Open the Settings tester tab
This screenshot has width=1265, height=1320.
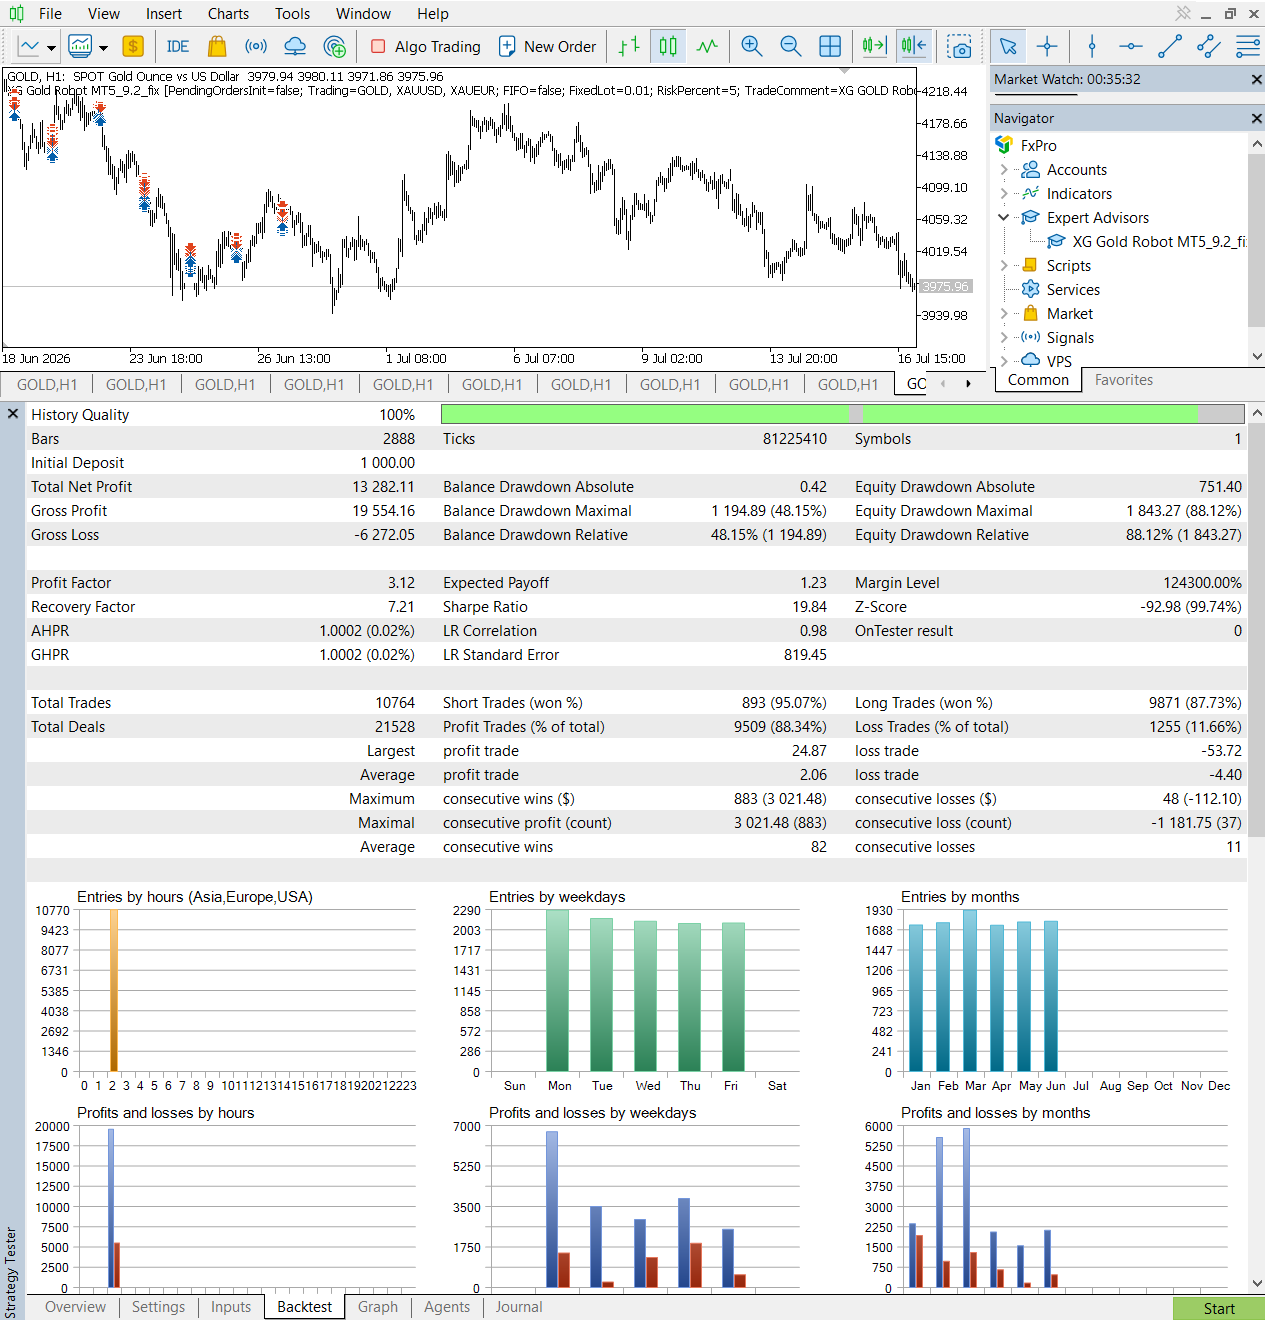[x=158, y=1307]
